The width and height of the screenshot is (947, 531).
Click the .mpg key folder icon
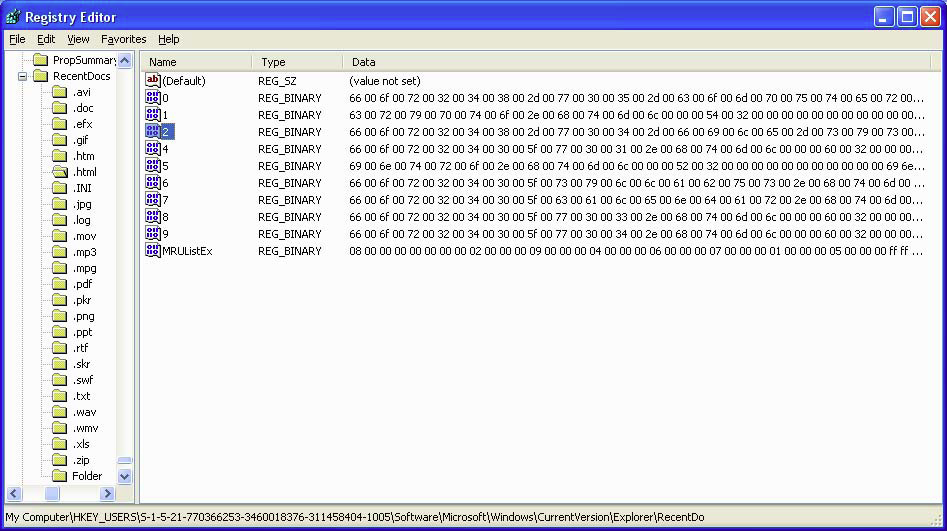[59, 268]
